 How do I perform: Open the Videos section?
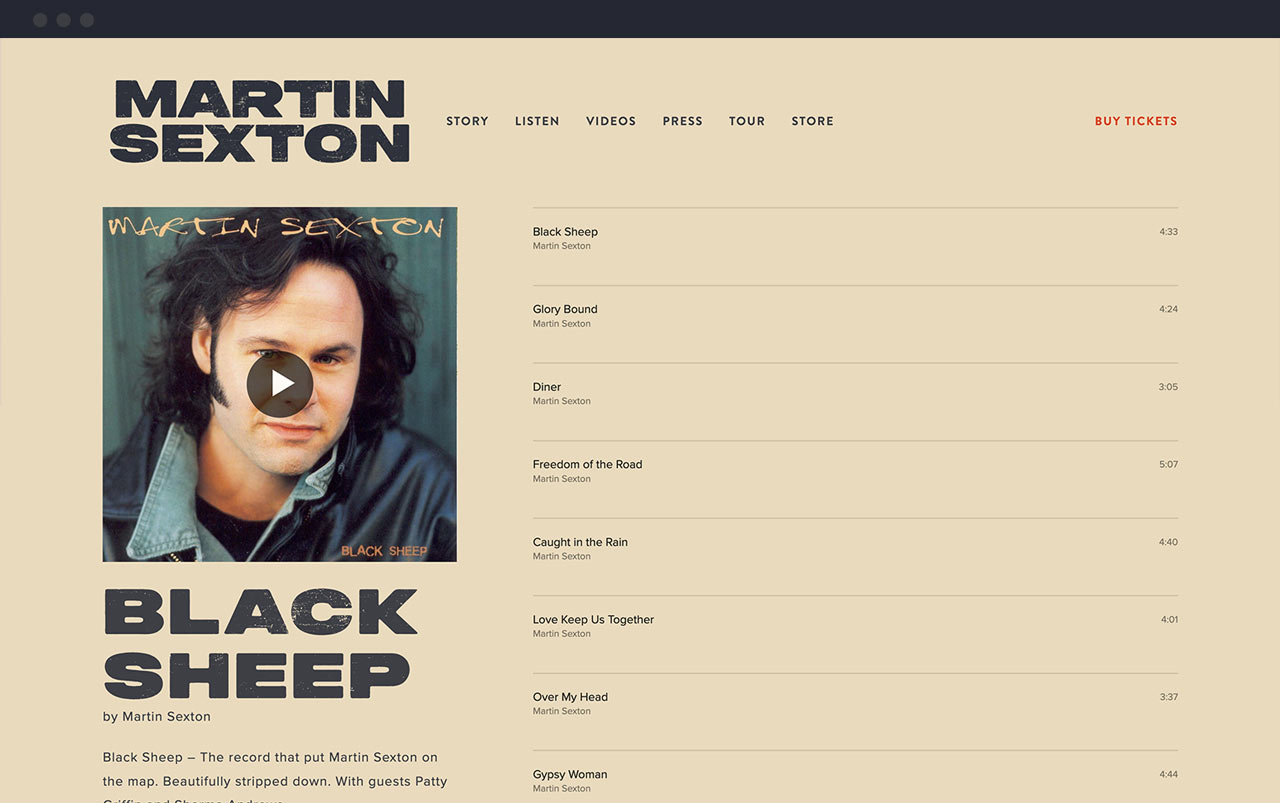(x=611, y=121)
